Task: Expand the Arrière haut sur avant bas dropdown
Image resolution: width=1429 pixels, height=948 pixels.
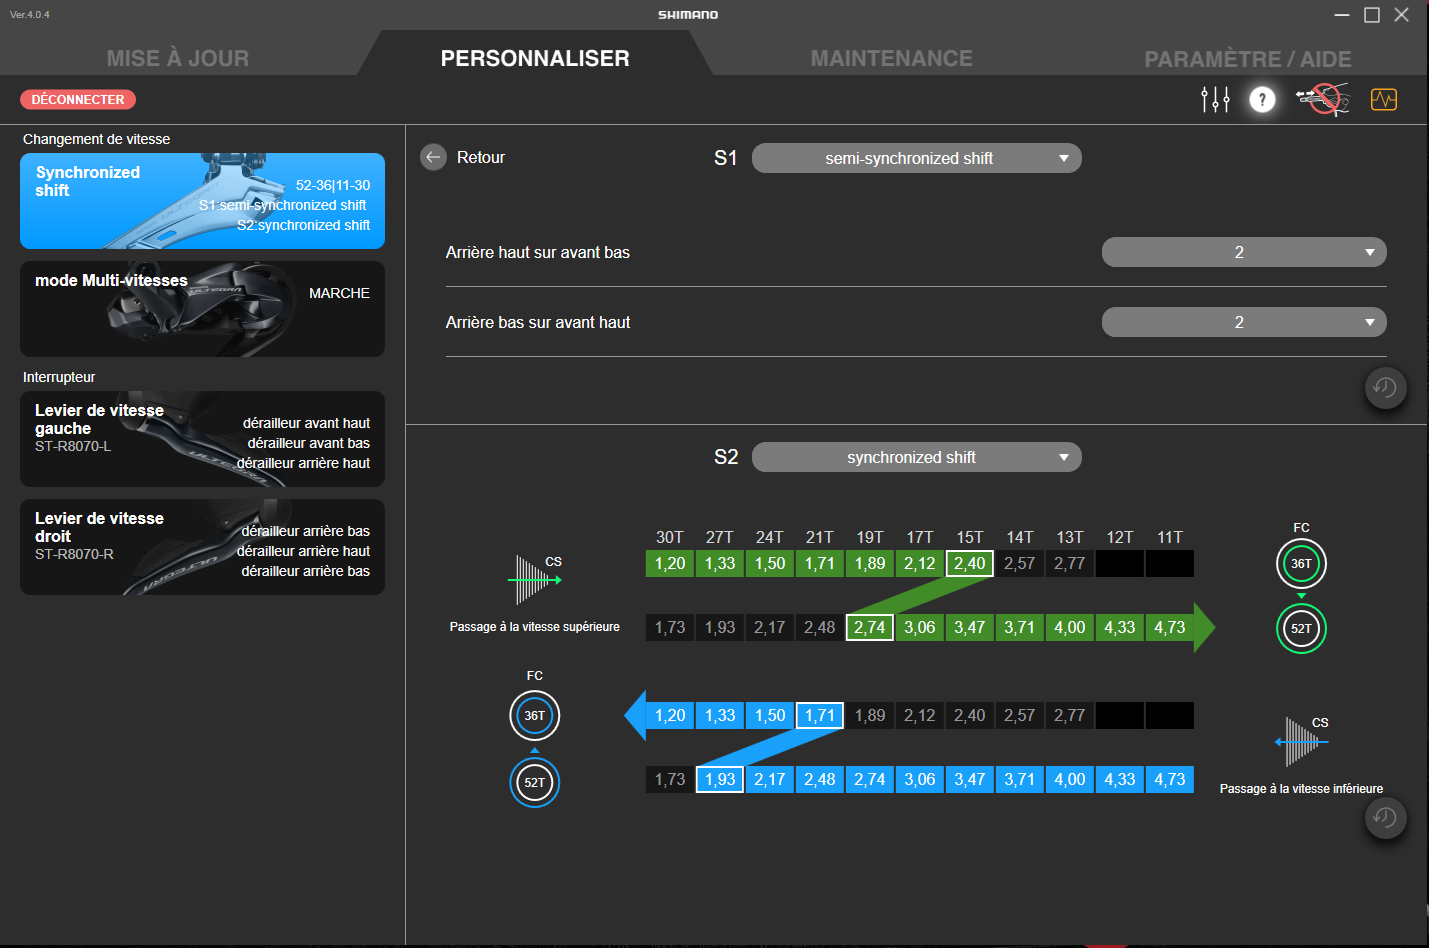Action: [1243, 252]
